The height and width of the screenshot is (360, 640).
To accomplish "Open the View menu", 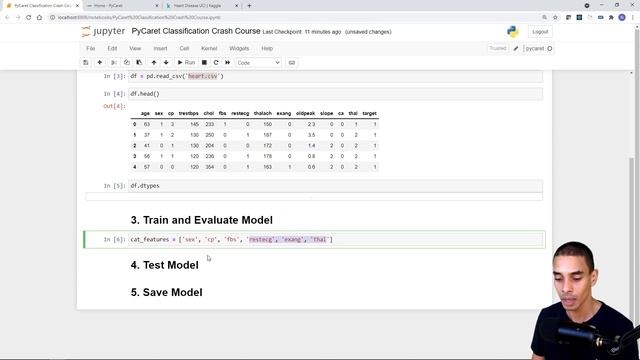I will tap(135, 48).
